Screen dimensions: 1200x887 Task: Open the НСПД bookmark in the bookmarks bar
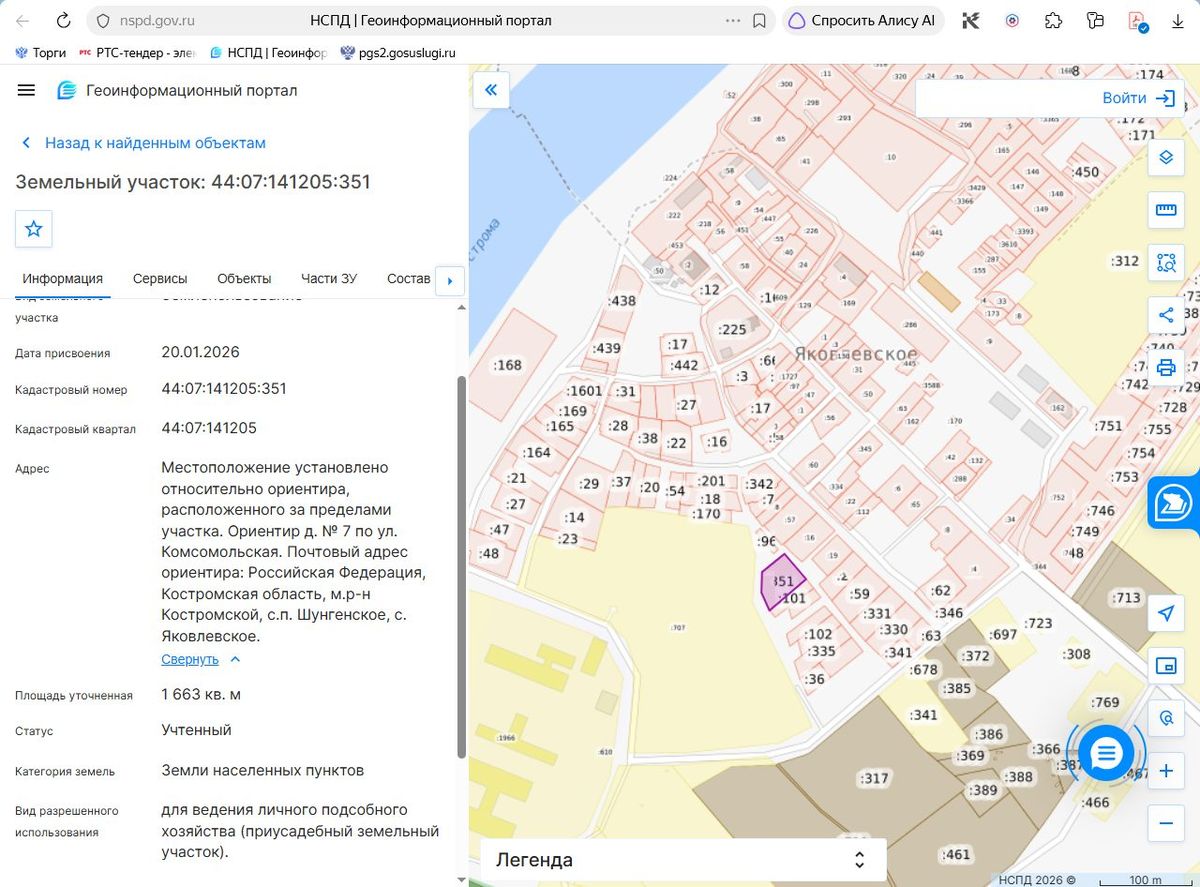coord(268,53)
